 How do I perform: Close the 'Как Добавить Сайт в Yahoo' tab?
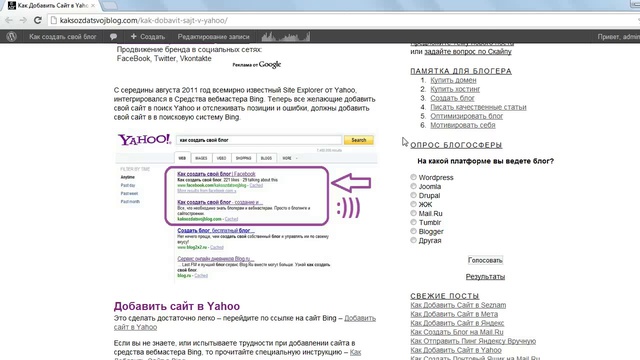pos(93,6)
